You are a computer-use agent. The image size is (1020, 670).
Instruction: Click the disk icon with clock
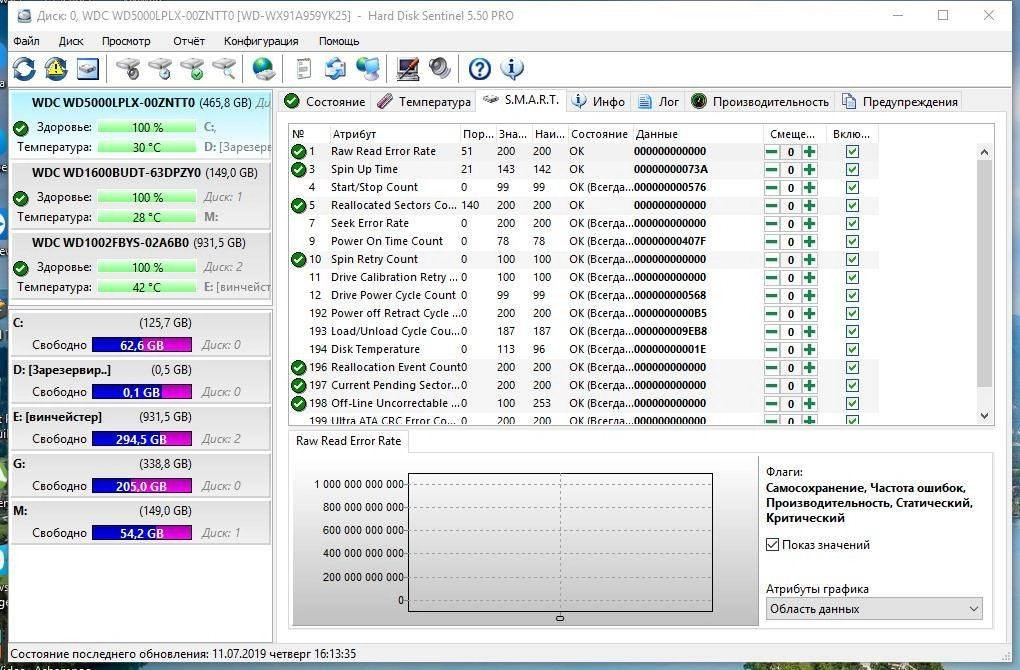click(160, 68)
